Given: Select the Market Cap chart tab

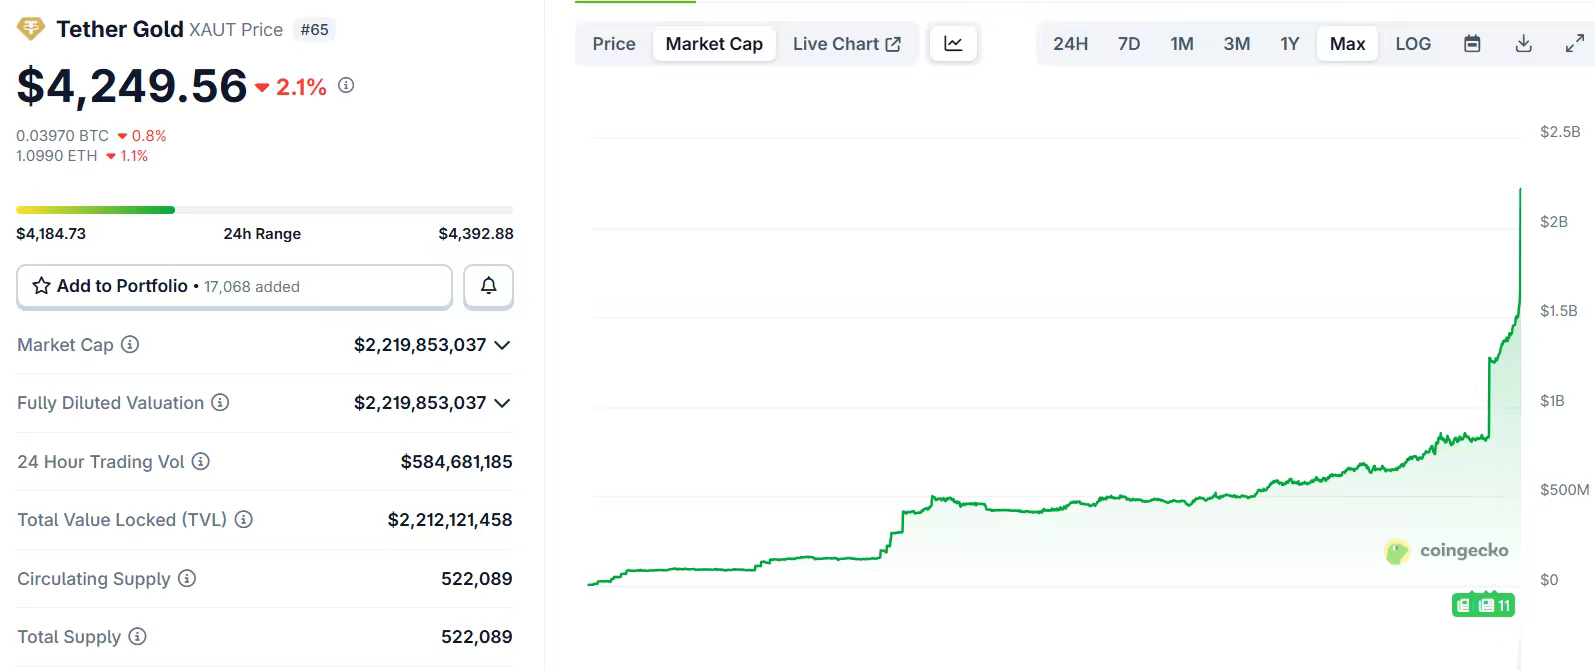Looking at the screenshot, I should (714, 44).
